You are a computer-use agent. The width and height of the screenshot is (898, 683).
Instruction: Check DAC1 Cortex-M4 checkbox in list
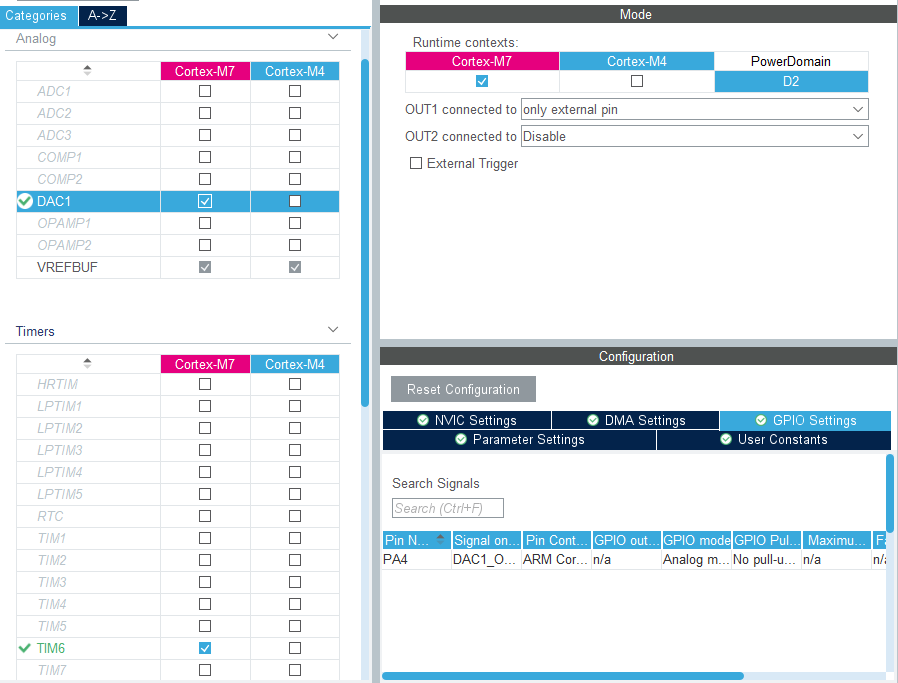coord(295,201)
